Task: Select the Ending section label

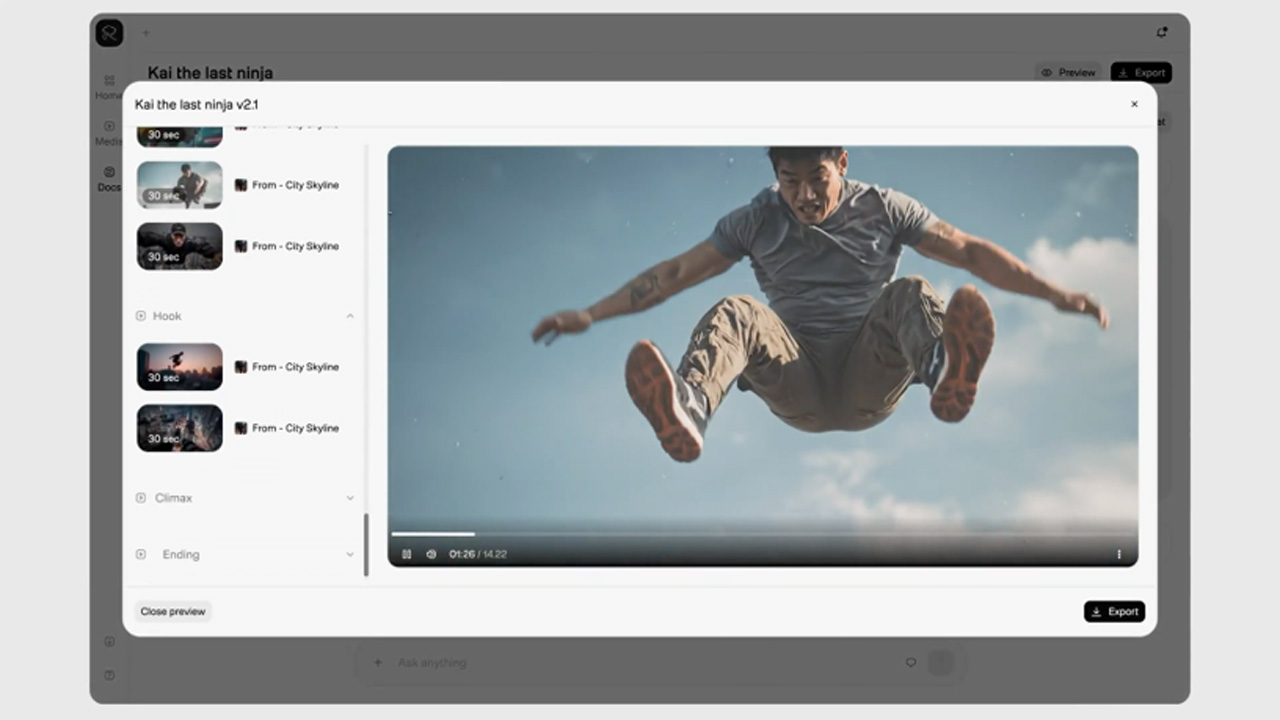Action: (x=181, y=554)
